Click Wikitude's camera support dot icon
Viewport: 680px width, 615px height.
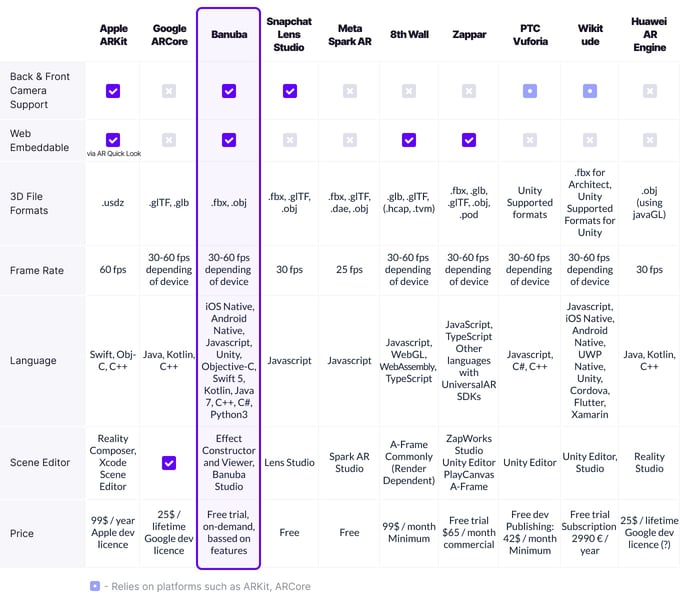590,91
